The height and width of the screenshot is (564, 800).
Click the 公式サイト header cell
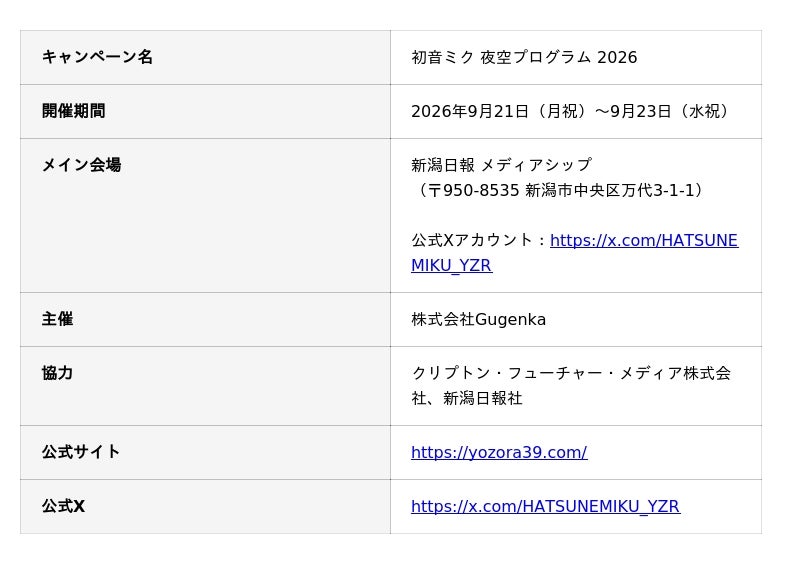(x=205, y=452)
